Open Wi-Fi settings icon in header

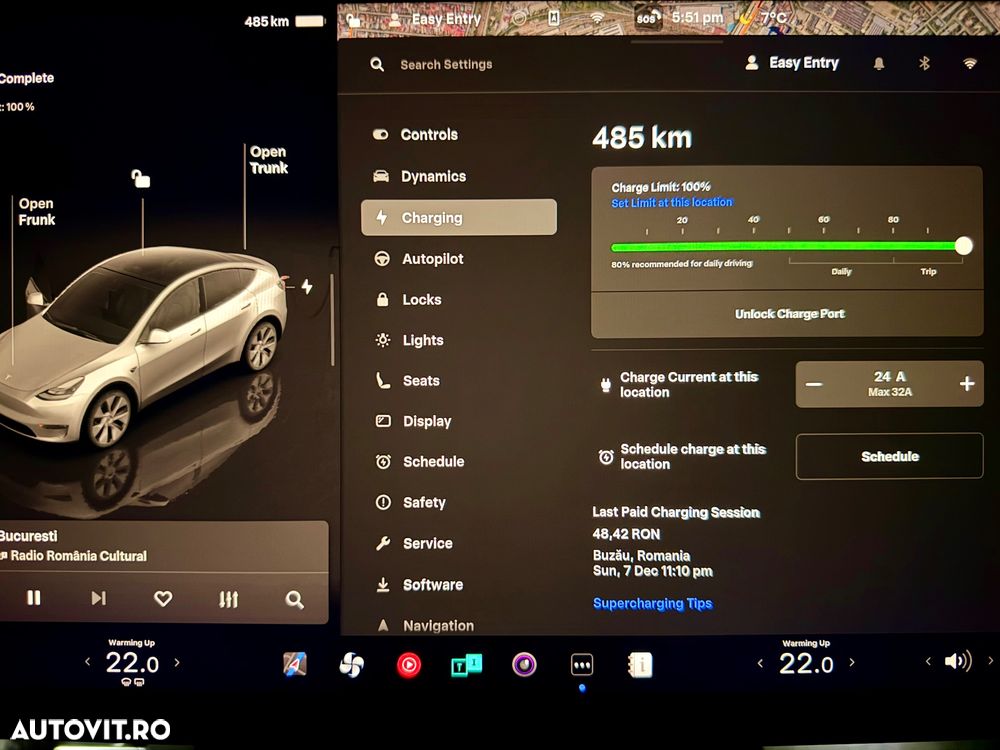[x=969, y=63]
